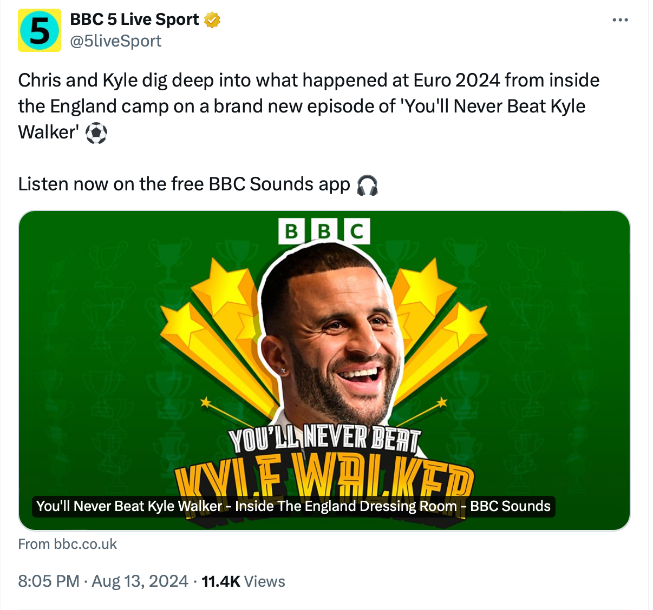The width and height of the screenshot is (653, 610).
Task: Follow the From bbc.co.uk source link
Action: click(x=68, y=544)
